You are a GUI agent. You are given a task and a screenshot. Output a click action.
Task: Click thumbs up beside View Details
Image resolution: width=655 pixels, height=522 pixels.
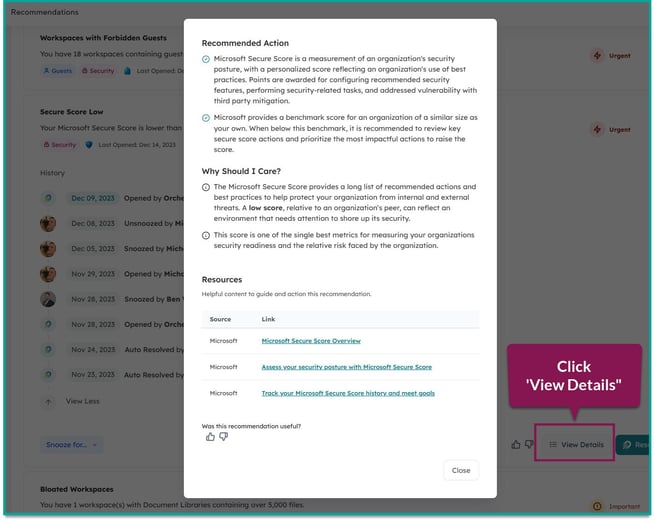point(515,444)
